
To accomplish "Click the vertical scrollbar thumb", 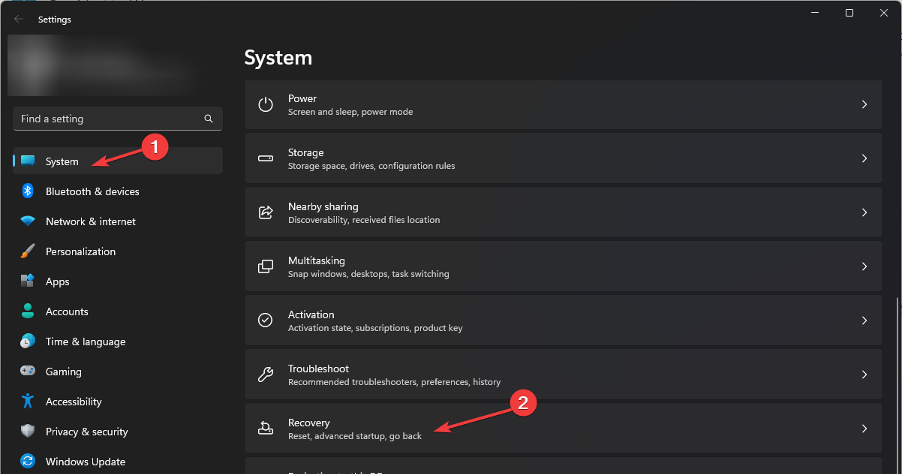I will click(897, 385).
